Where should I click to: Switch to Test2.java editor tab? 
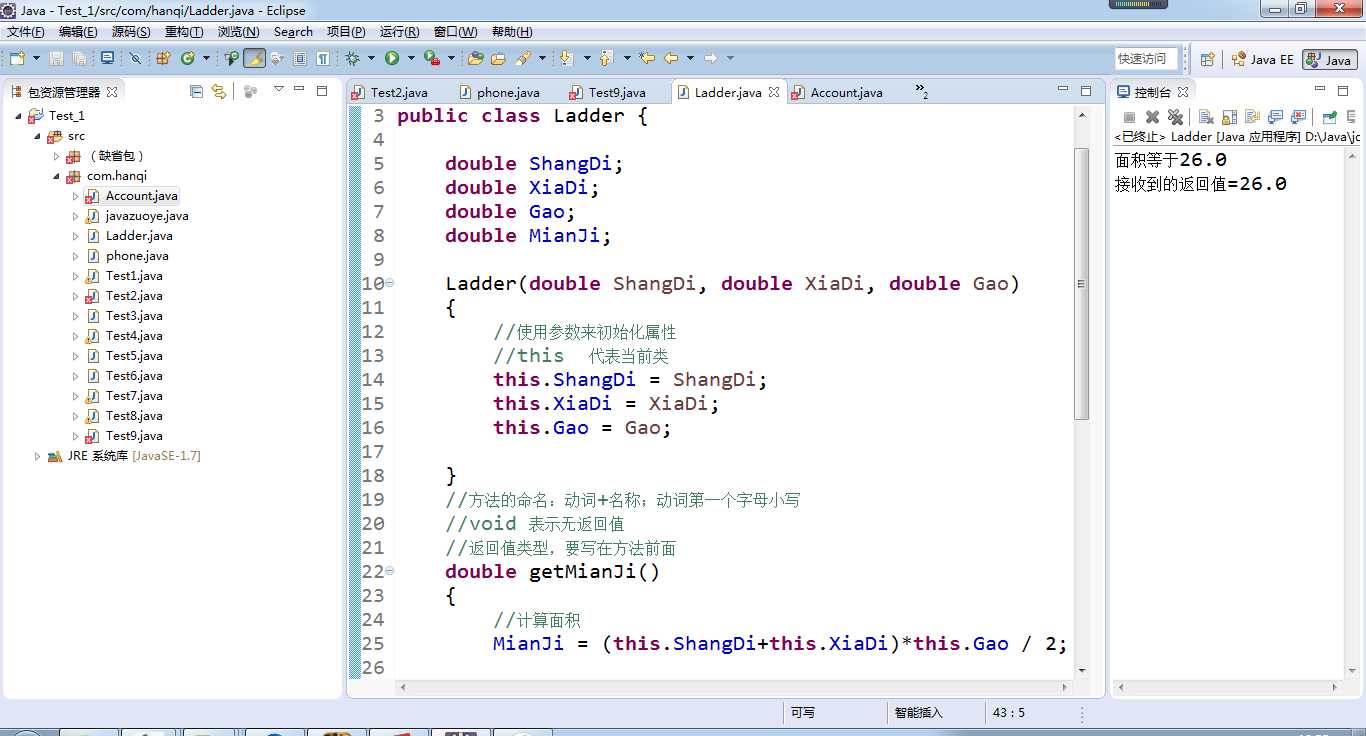390,92
